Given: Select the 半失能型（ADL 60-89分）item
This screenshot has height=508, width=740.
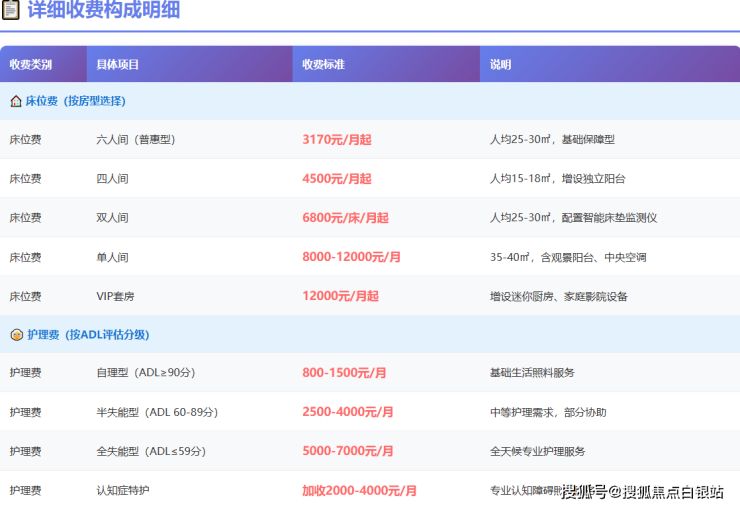Looking at the screenshot, I should [x=157, y=412].
